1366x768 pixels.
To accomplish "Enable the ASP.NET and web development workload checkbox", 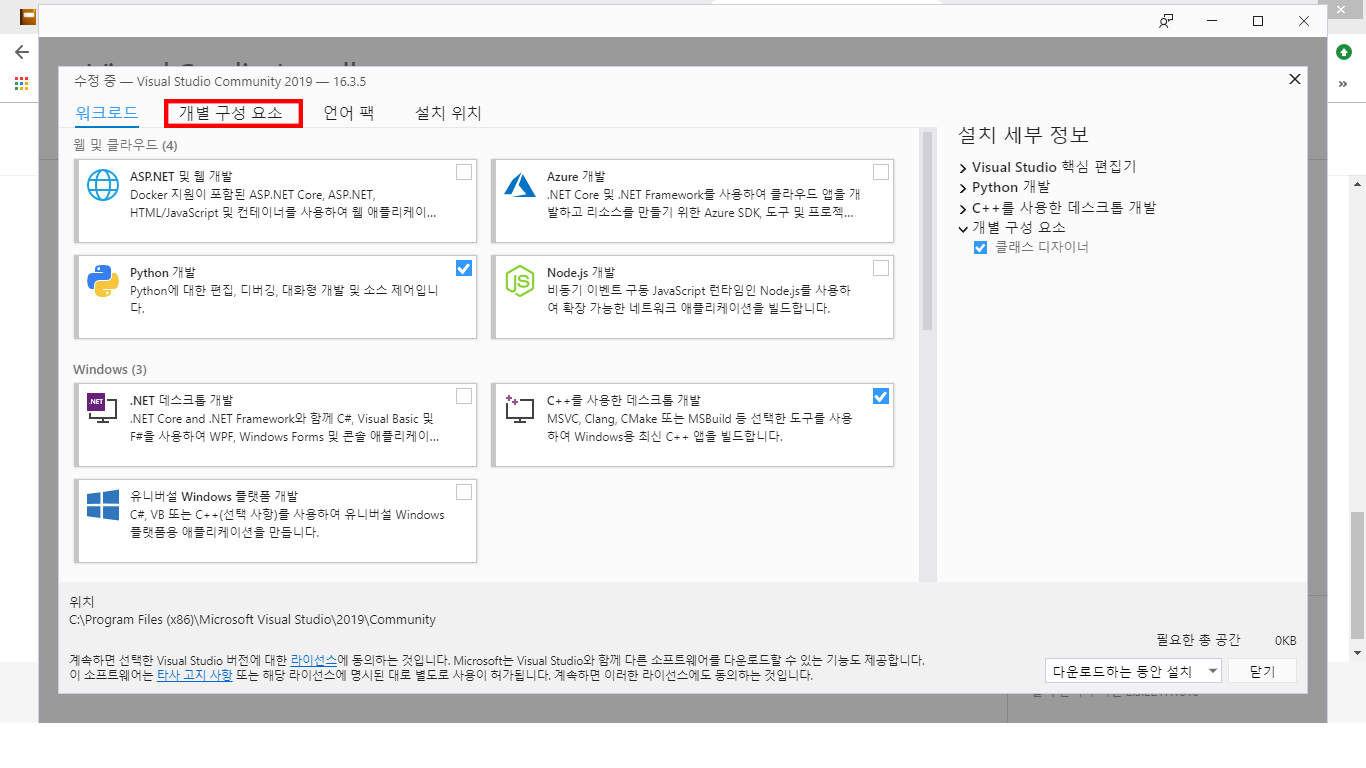I will click(x=464, y=172).
